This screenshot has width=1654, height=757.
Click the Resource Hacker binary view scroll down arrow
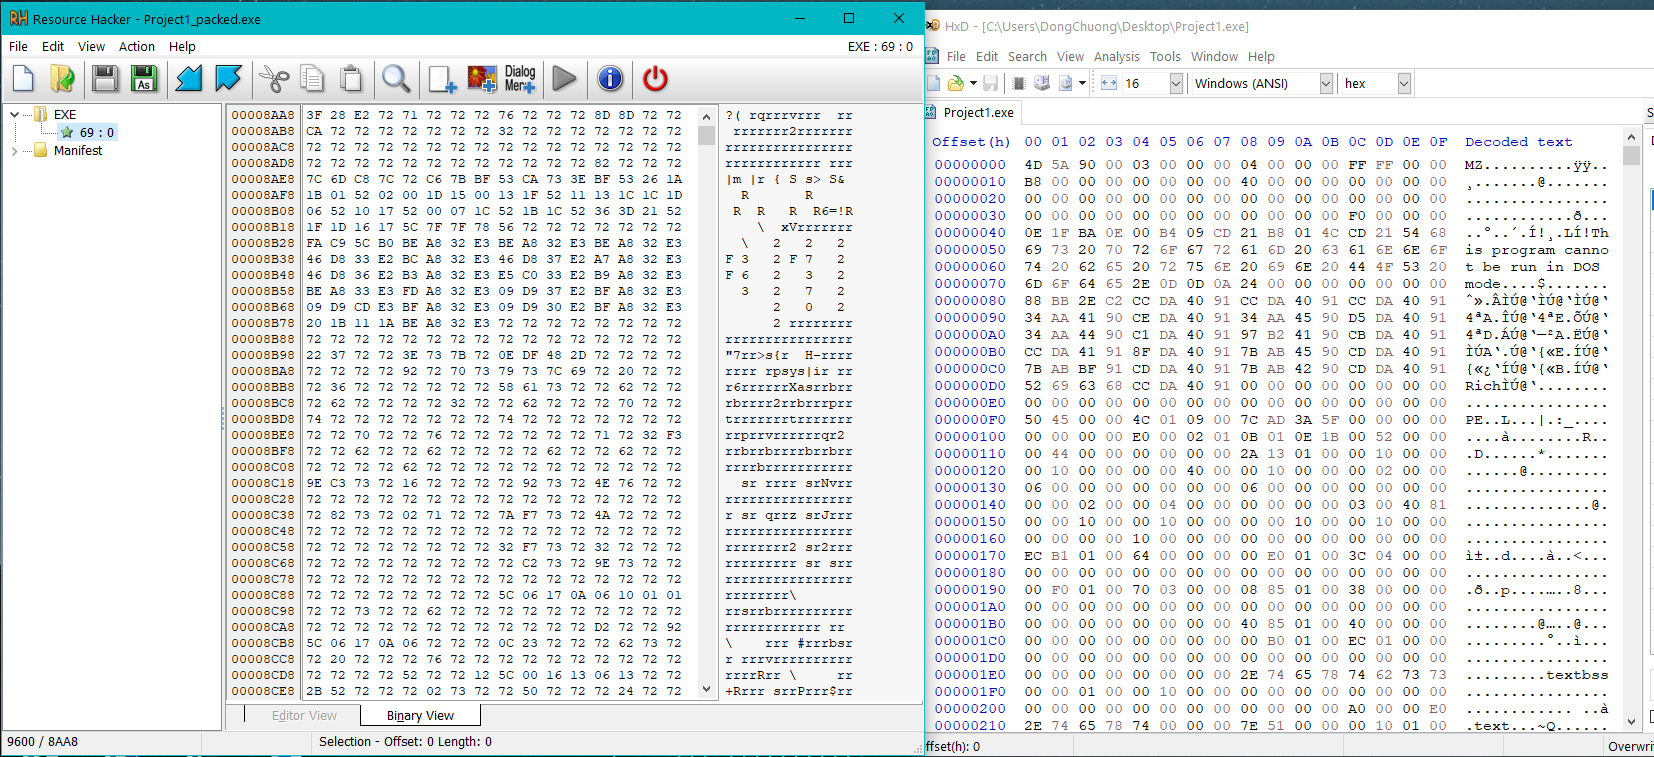(706, 689)
